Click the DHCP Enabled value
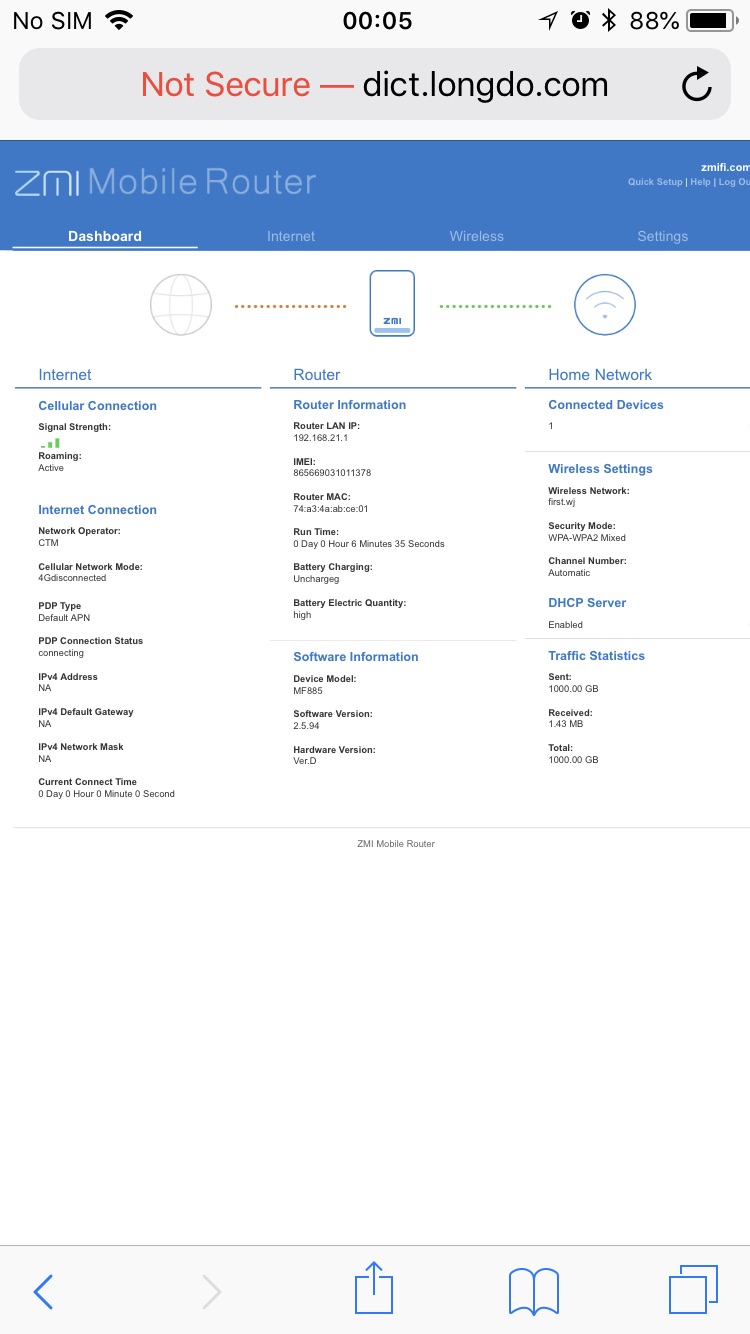This screenshot has height=1334, width=750. pyautogui.click(x=565, y=625)
